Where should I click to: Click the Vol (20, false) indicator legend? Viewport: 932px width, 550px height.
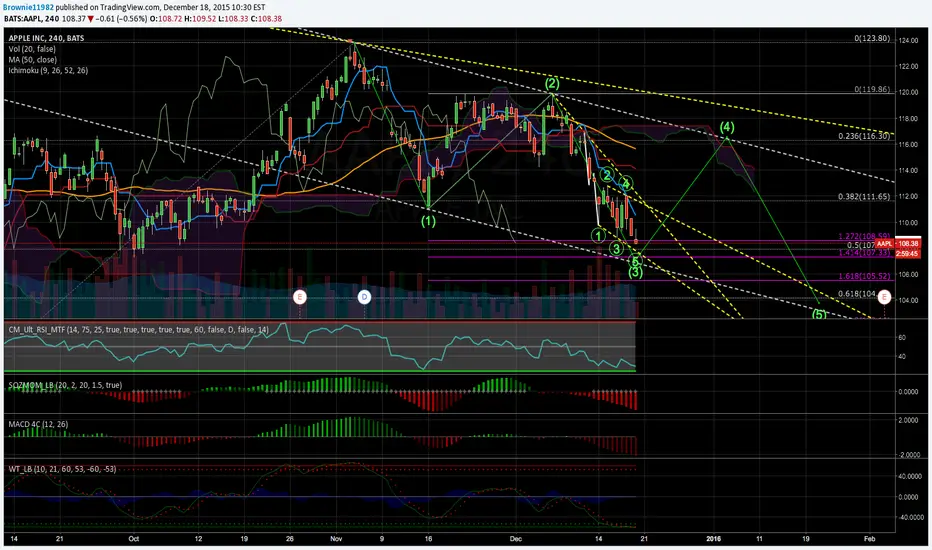tap(32, 49)
